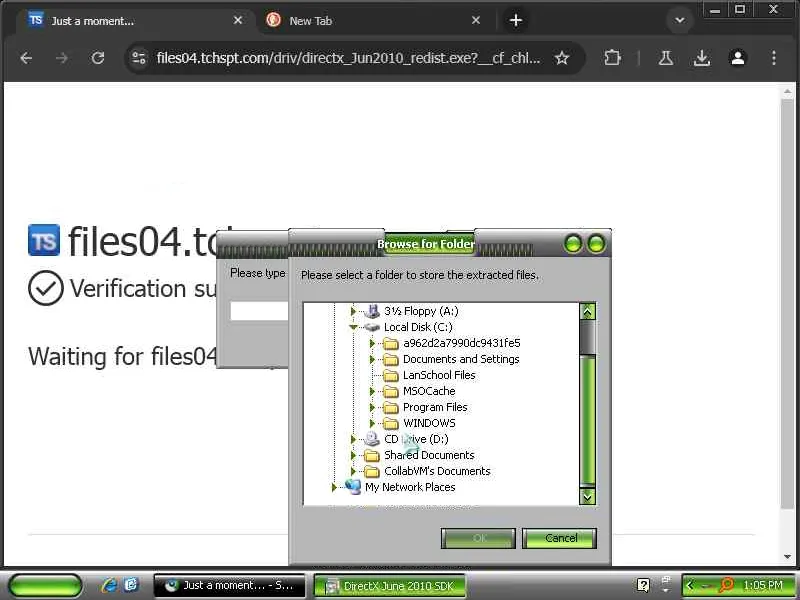Screen dimensions: 800x600
Task: Click the browser forward arrow
Action: (x=62, y=58)
